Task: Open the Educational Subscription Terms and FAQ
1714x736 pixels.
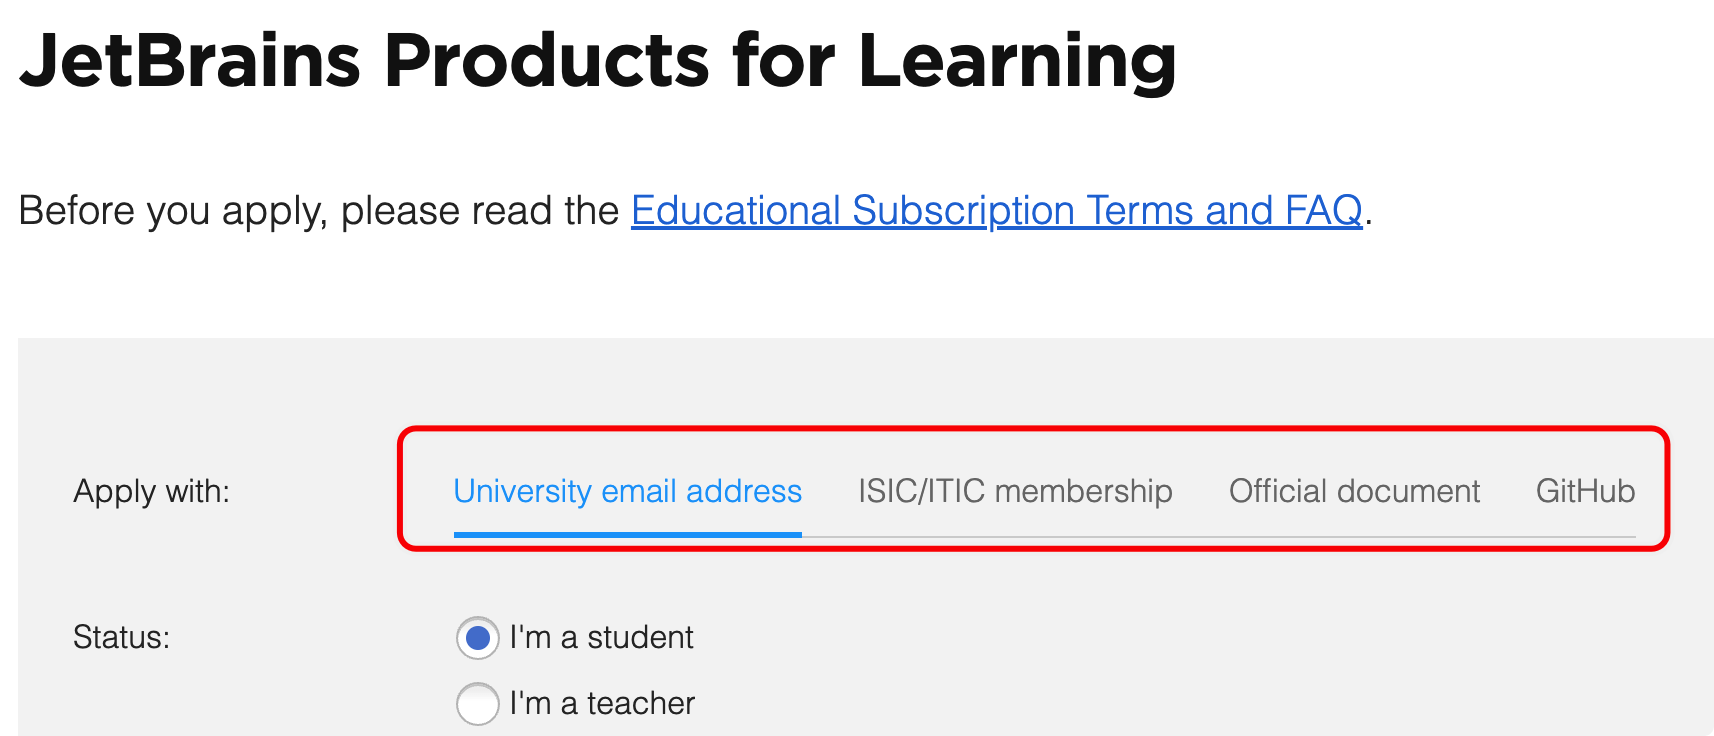Action: pos(995,210)
